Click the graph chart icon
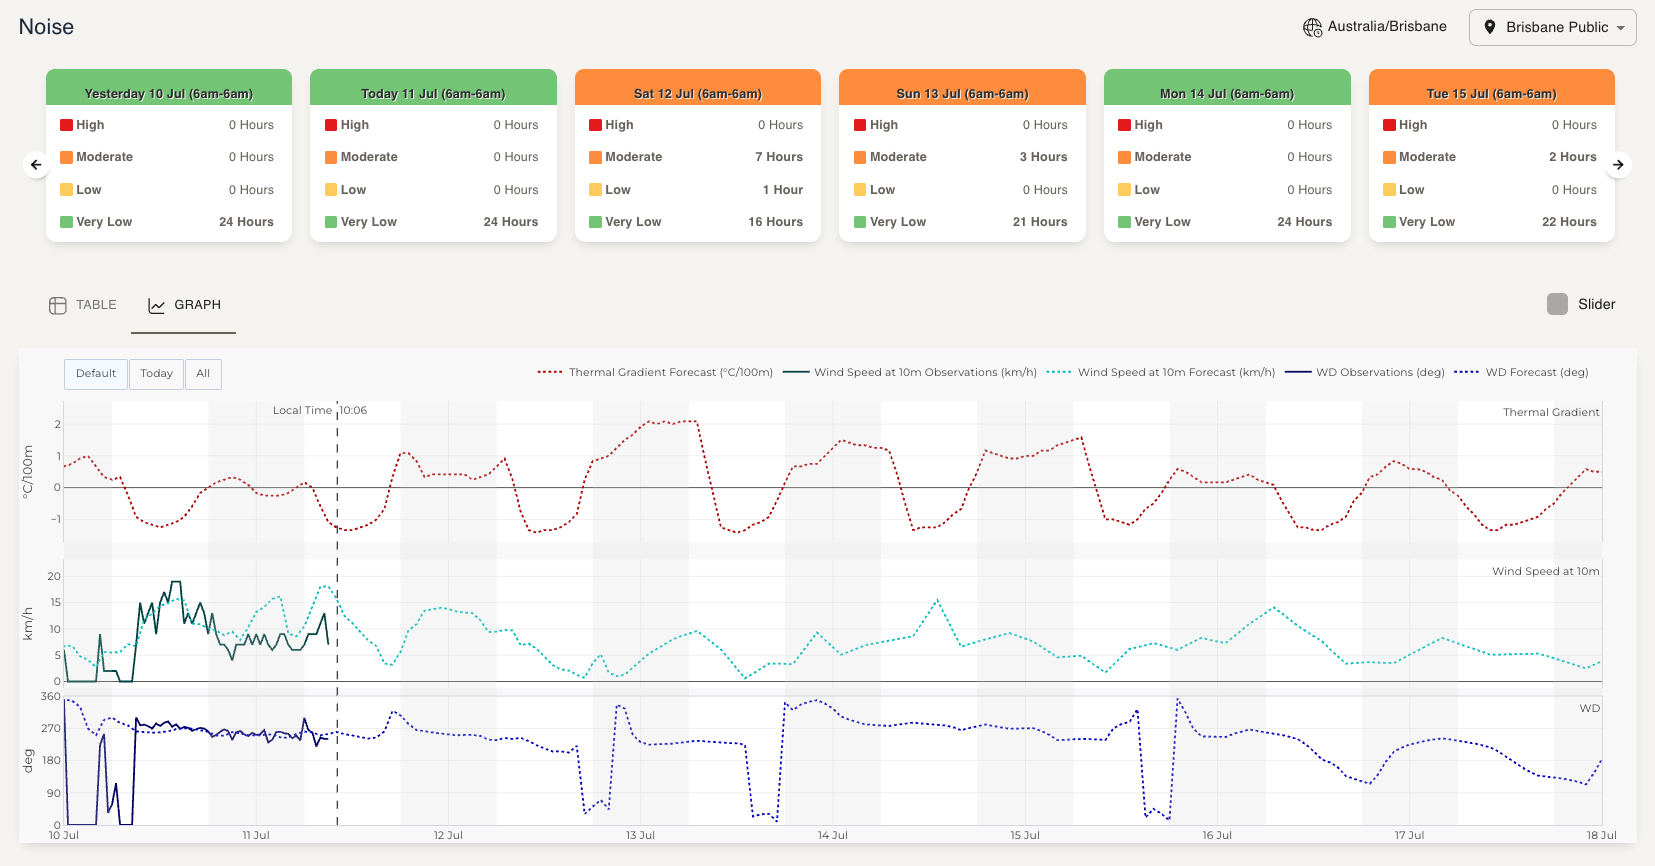This screenshot has width=1655, height=866. click(157, 305)
